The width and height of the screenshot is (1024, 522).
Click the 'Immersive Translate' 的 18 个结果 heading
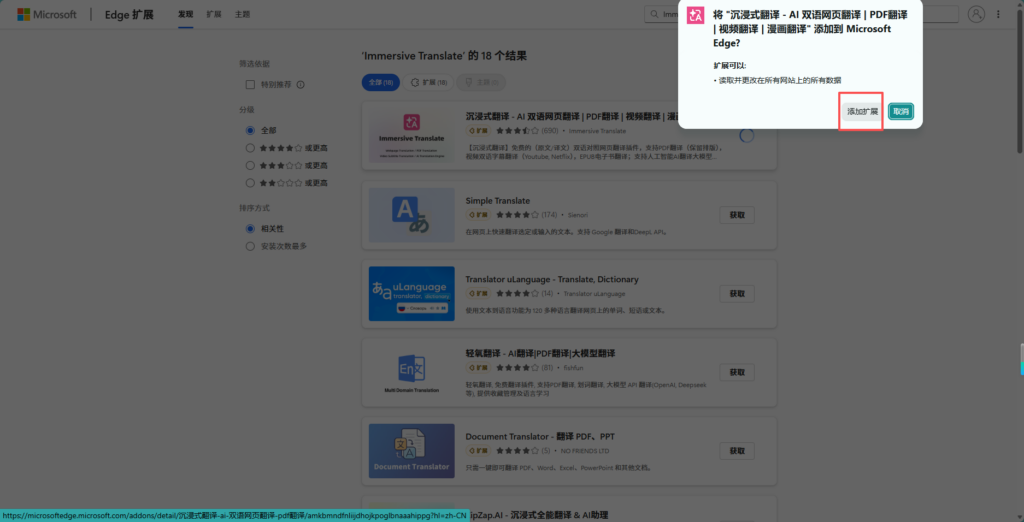[444, 56]
